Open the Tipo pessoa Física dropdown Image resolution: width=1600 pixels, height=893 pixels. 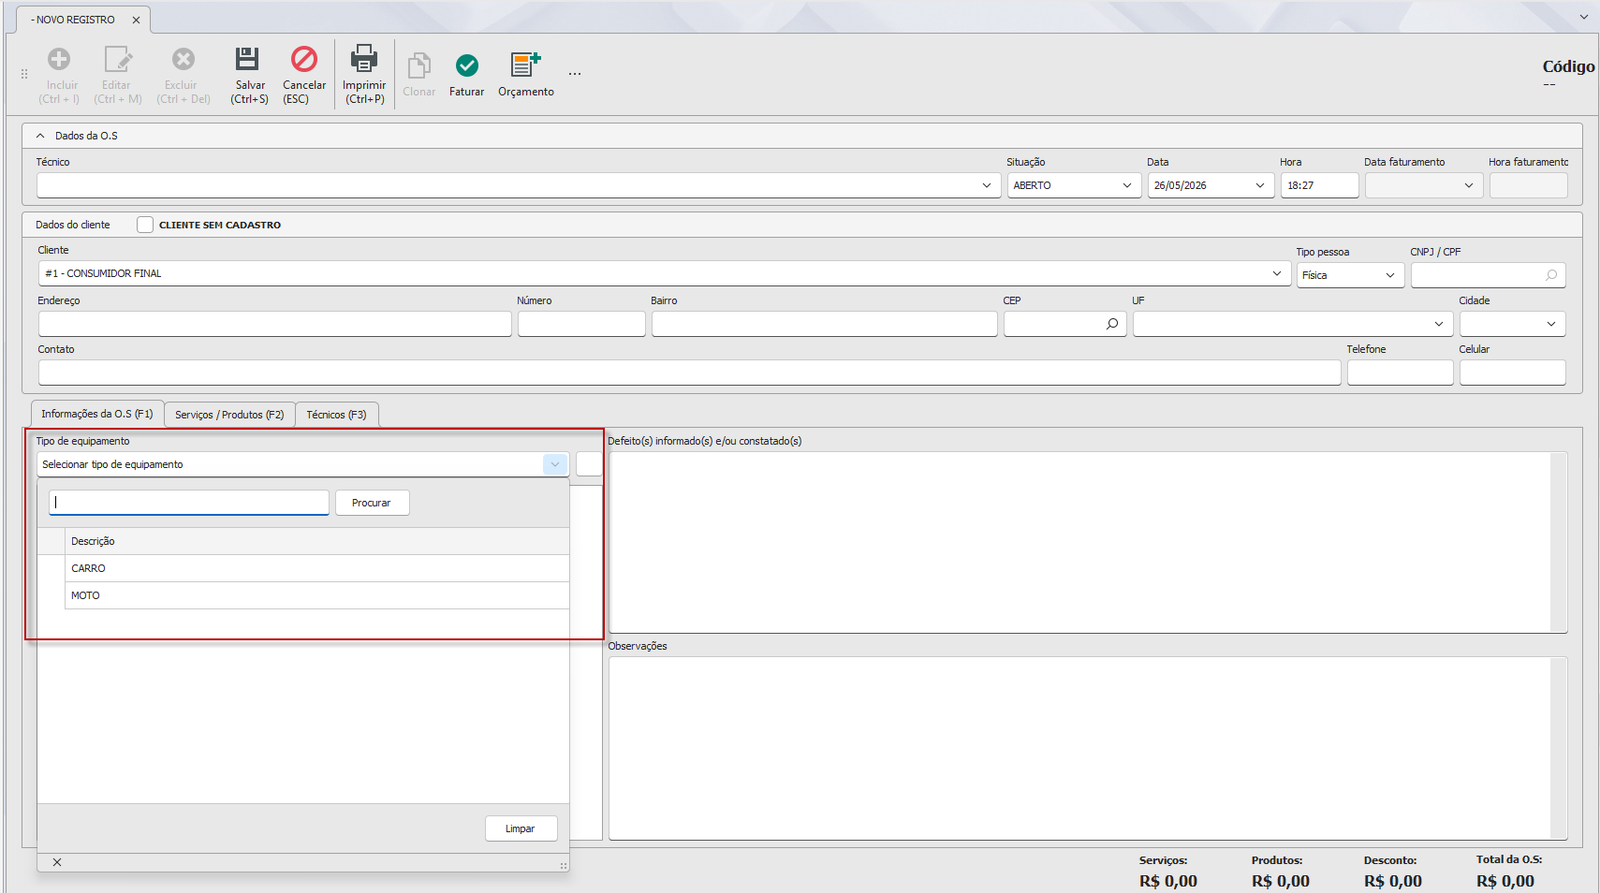[x=1390, y=275]
